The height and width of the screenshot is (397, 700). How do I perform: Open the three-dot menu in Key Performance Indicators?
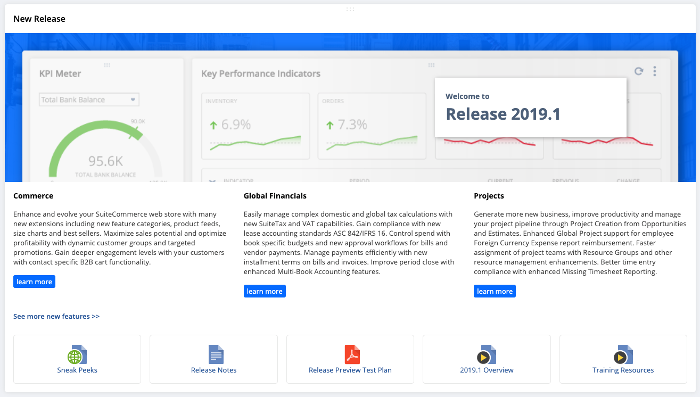(654, 71)
